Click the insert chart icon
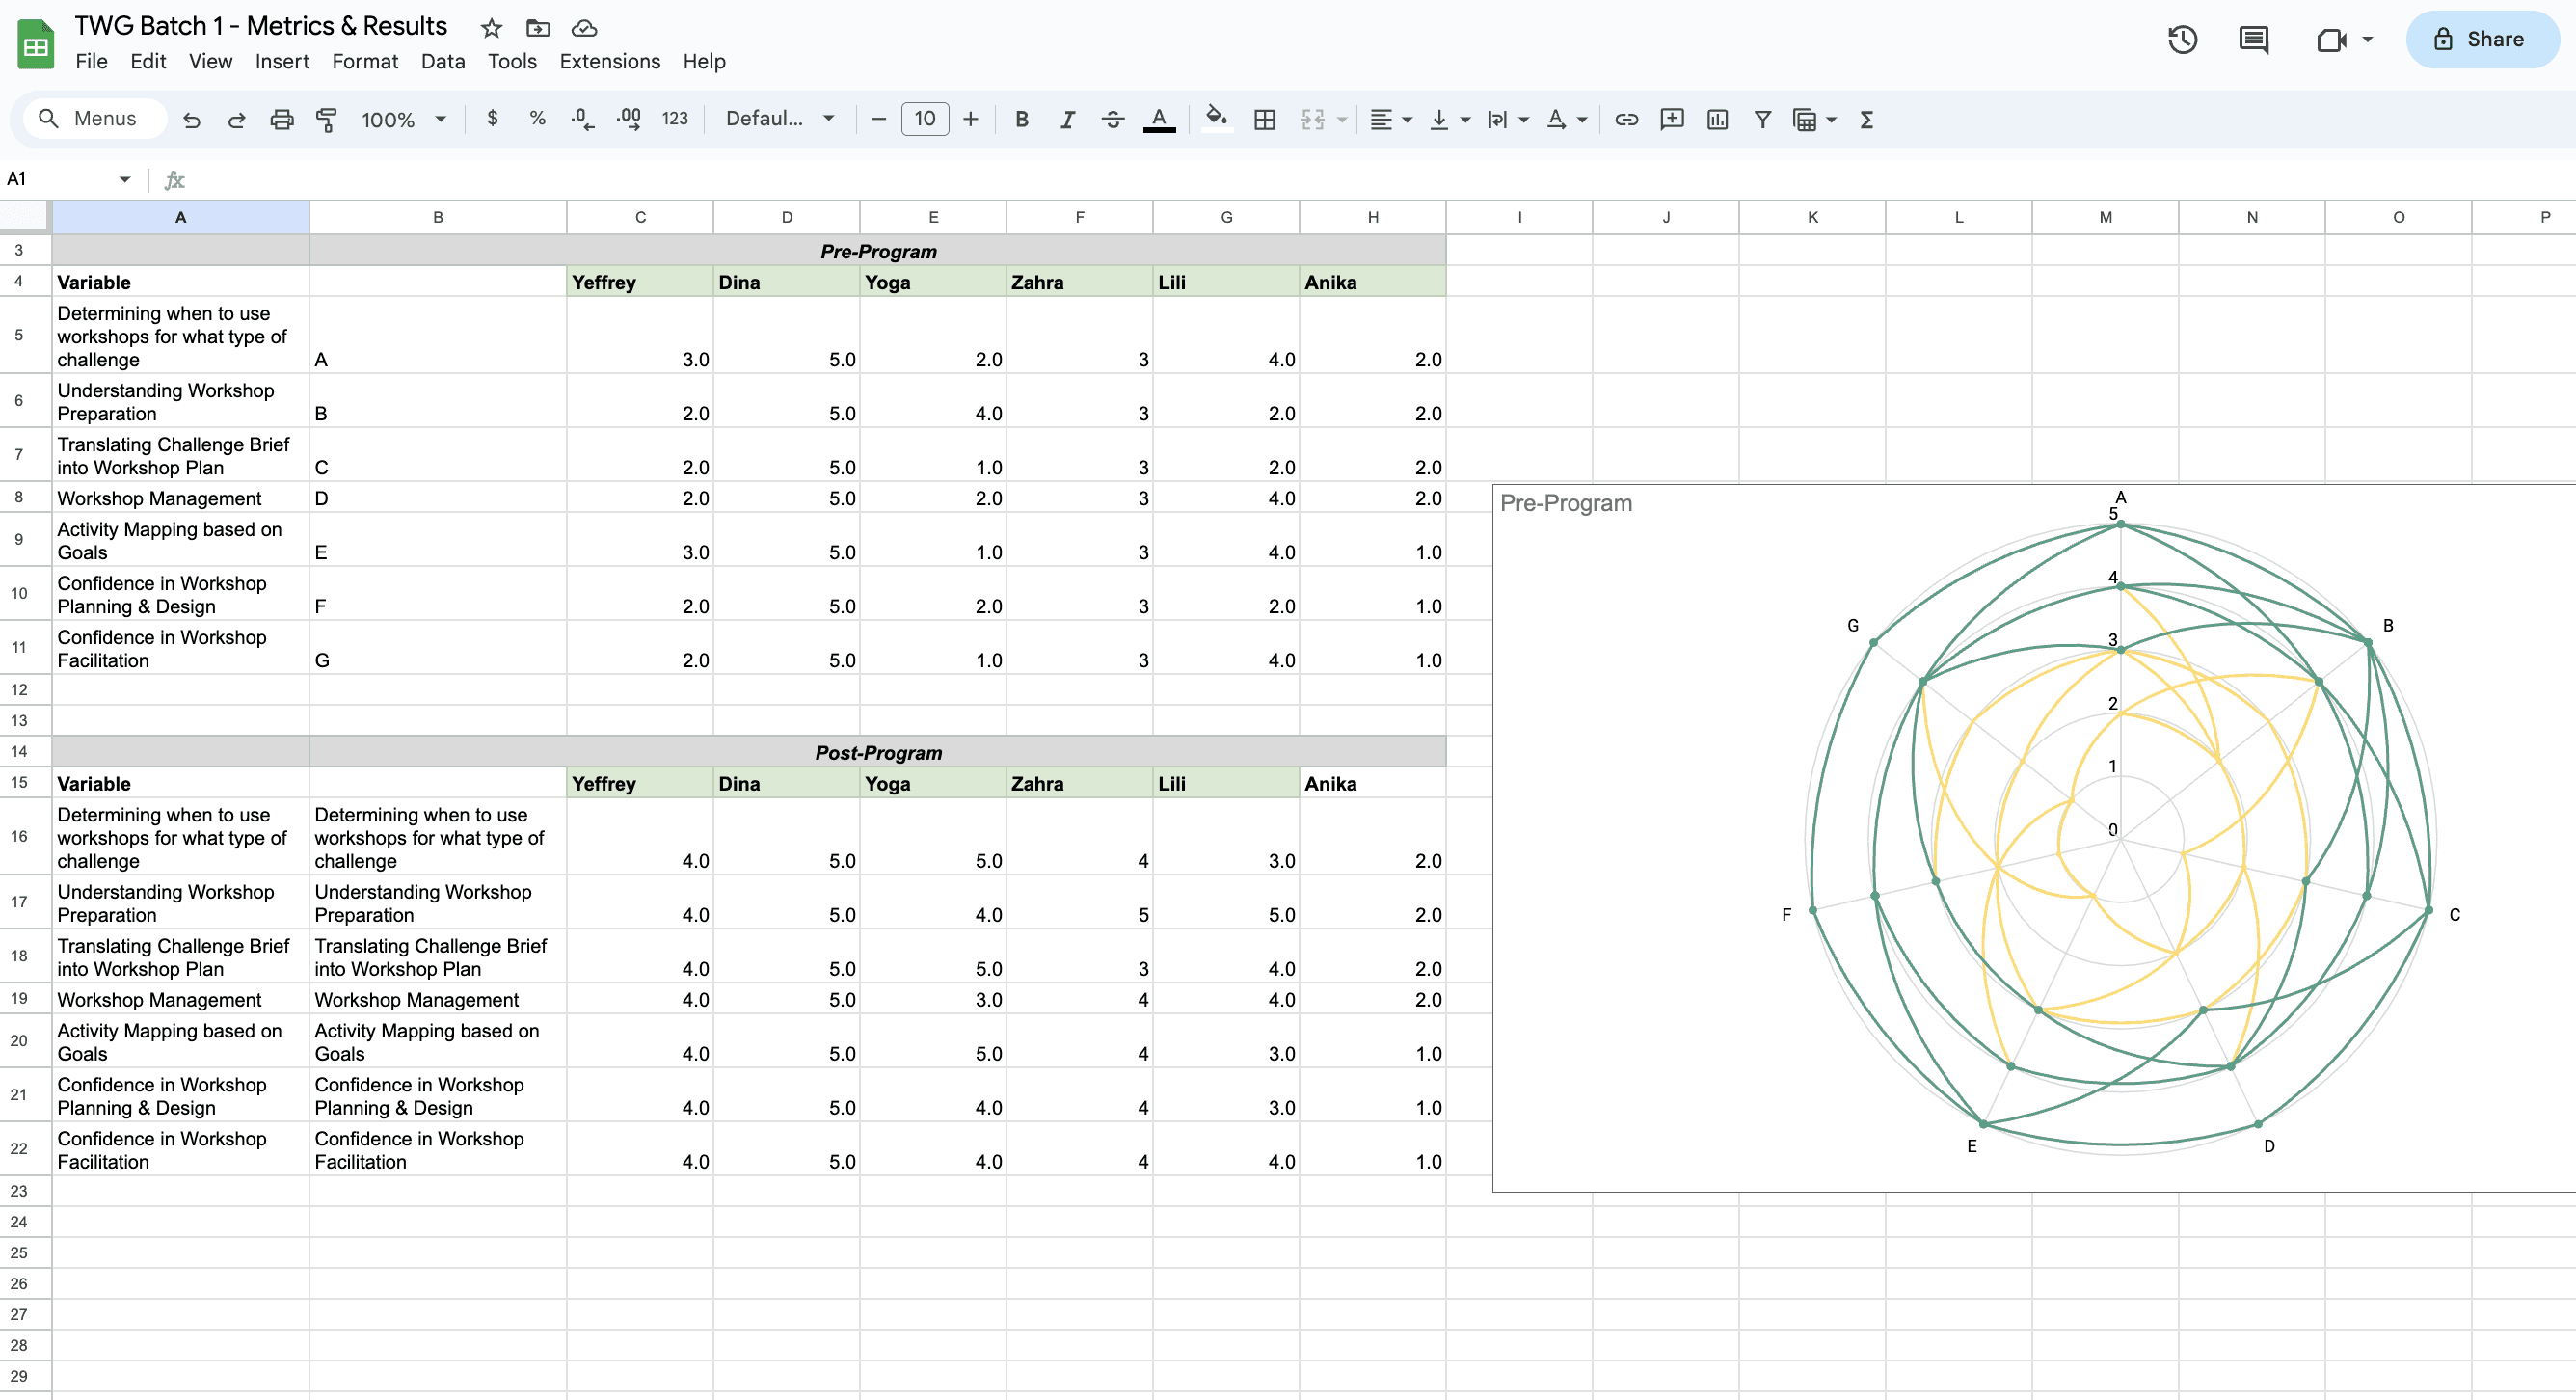Image resolution: width=2576 pixels, height=1400 pixels. pos(1717,120)
